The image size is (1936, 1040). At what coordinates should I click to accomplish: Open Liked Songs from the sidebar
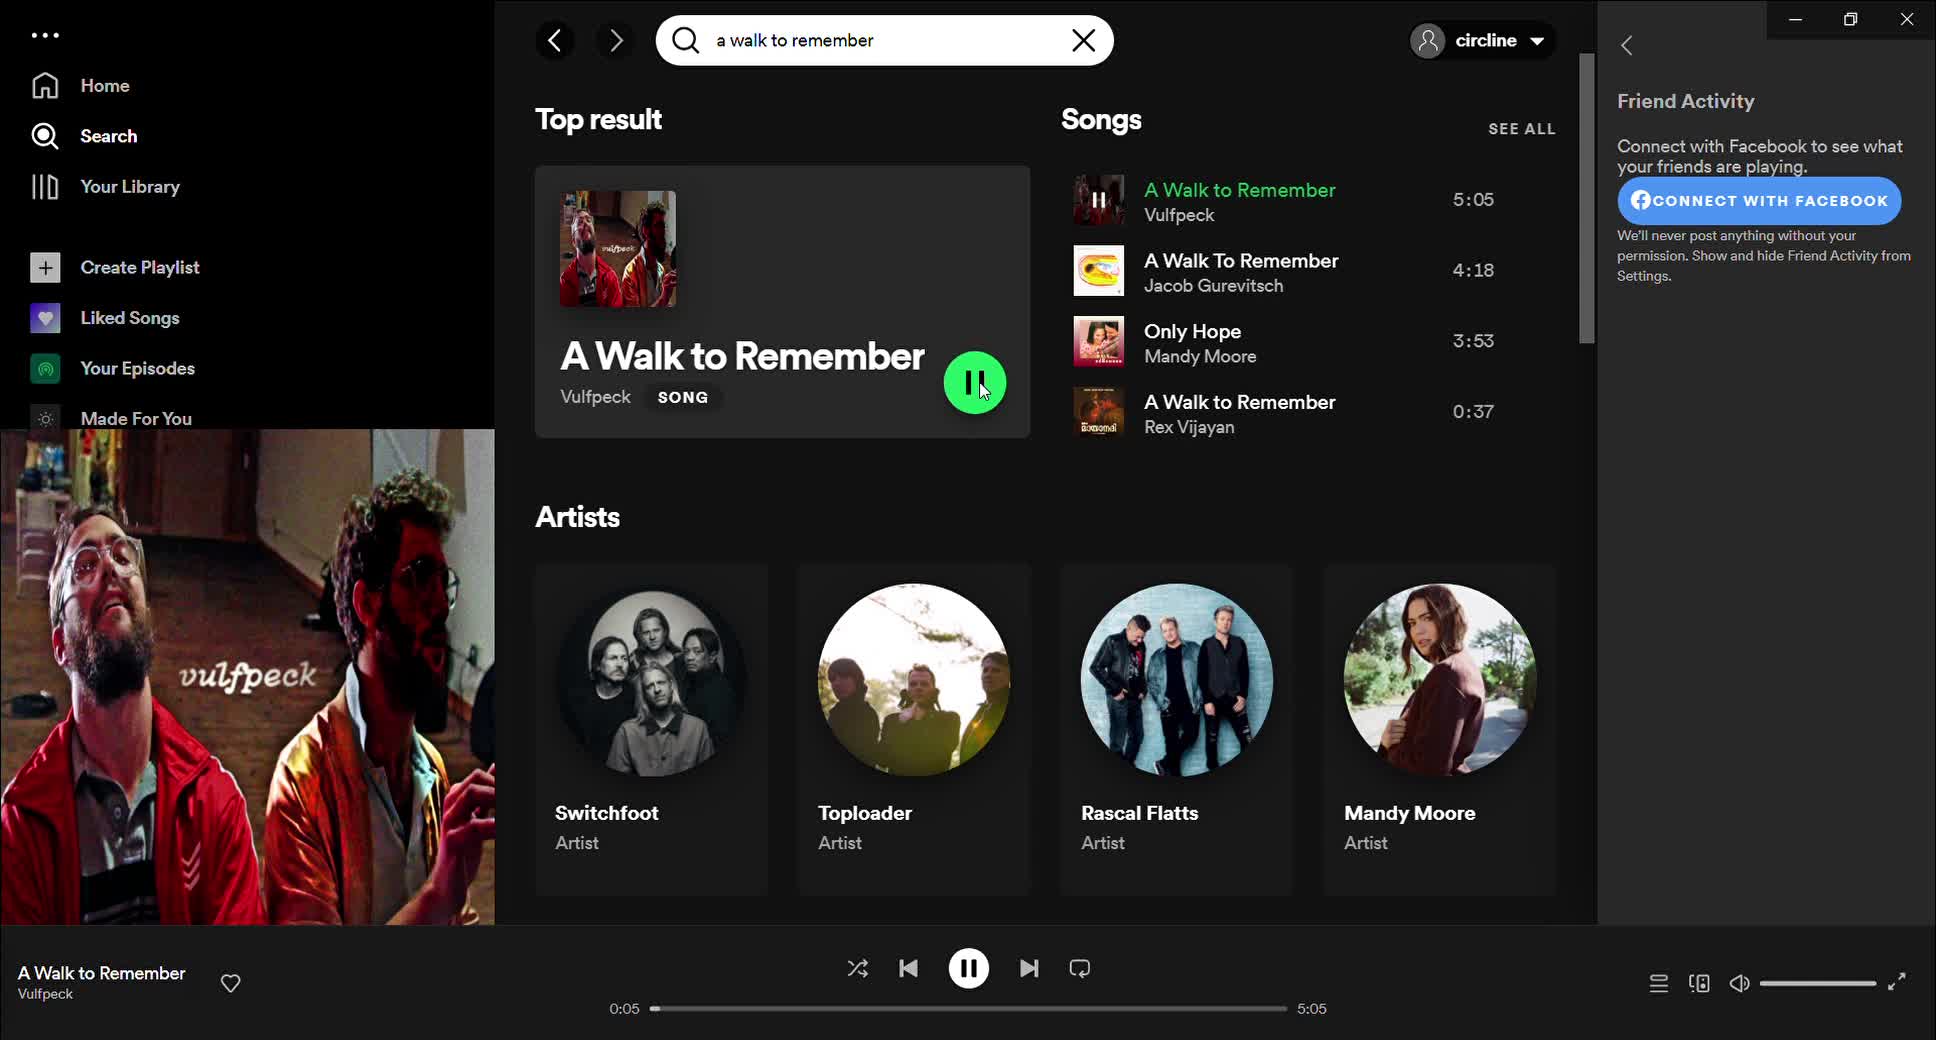130,317
